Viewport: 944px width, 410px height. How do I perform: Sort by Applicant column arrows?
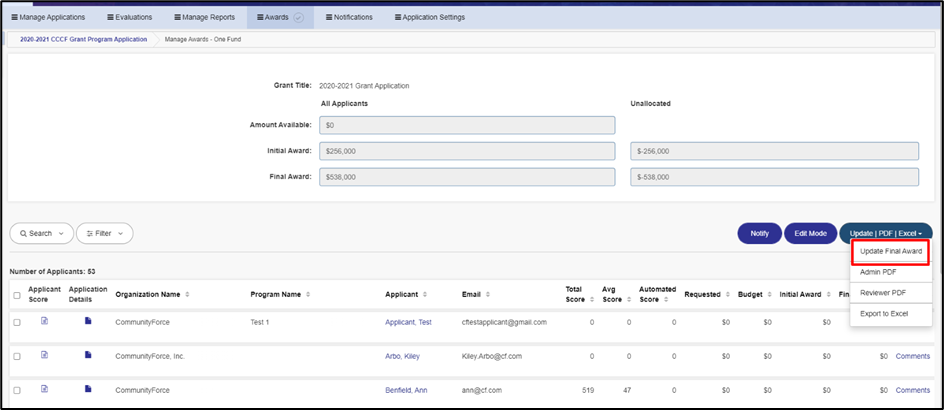tap(425, 295)
